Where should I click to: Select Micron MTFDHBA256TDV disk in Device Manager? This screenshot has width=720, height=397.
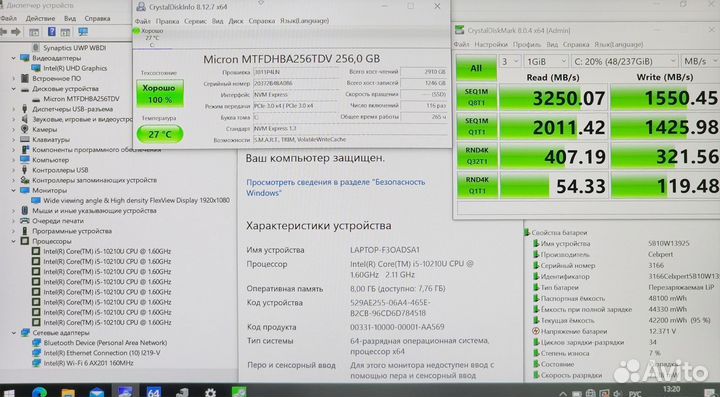pos(81,99)
